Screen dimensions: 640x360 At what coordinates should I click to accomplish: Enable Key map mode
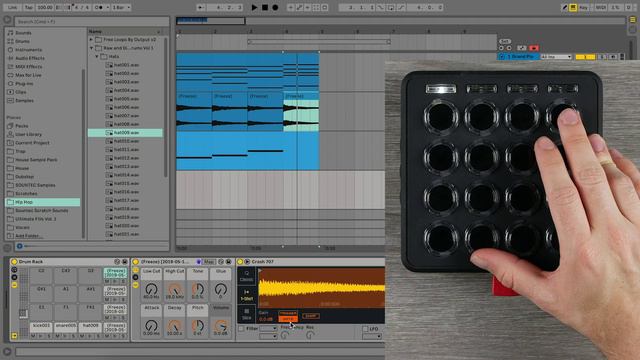584,7
